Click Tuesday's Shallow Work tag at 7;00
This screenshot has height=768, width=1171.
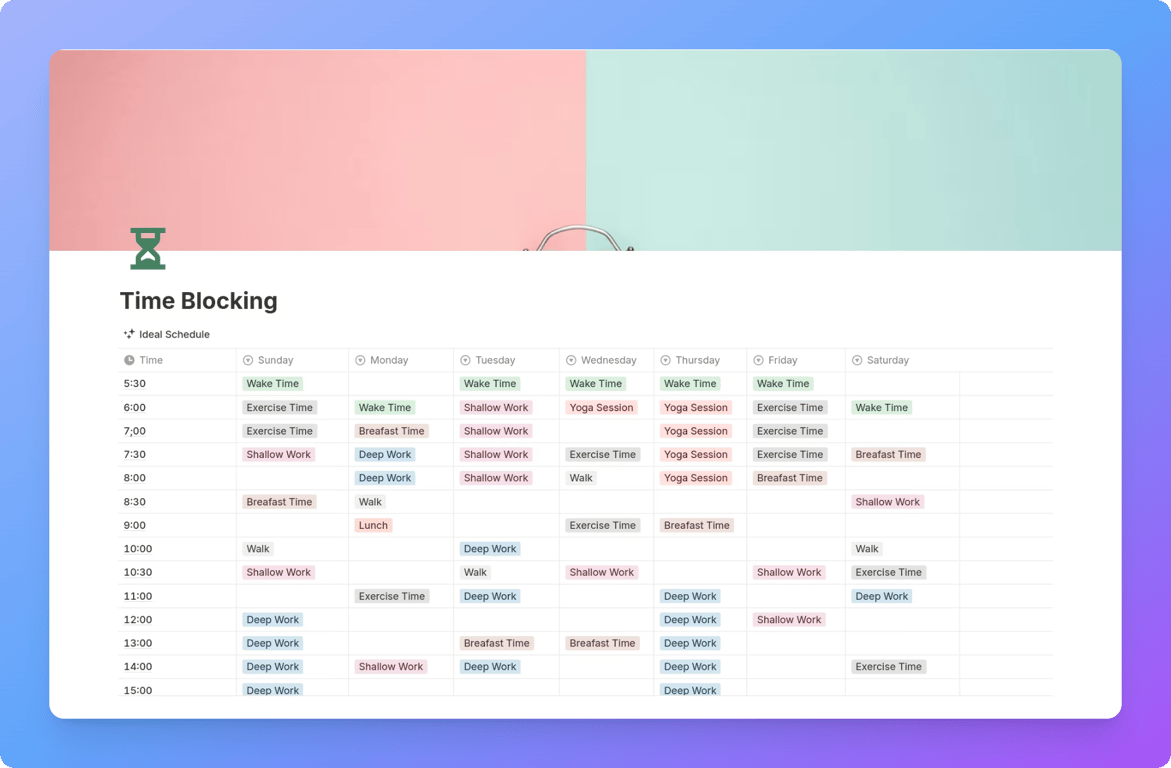[496, 431]
